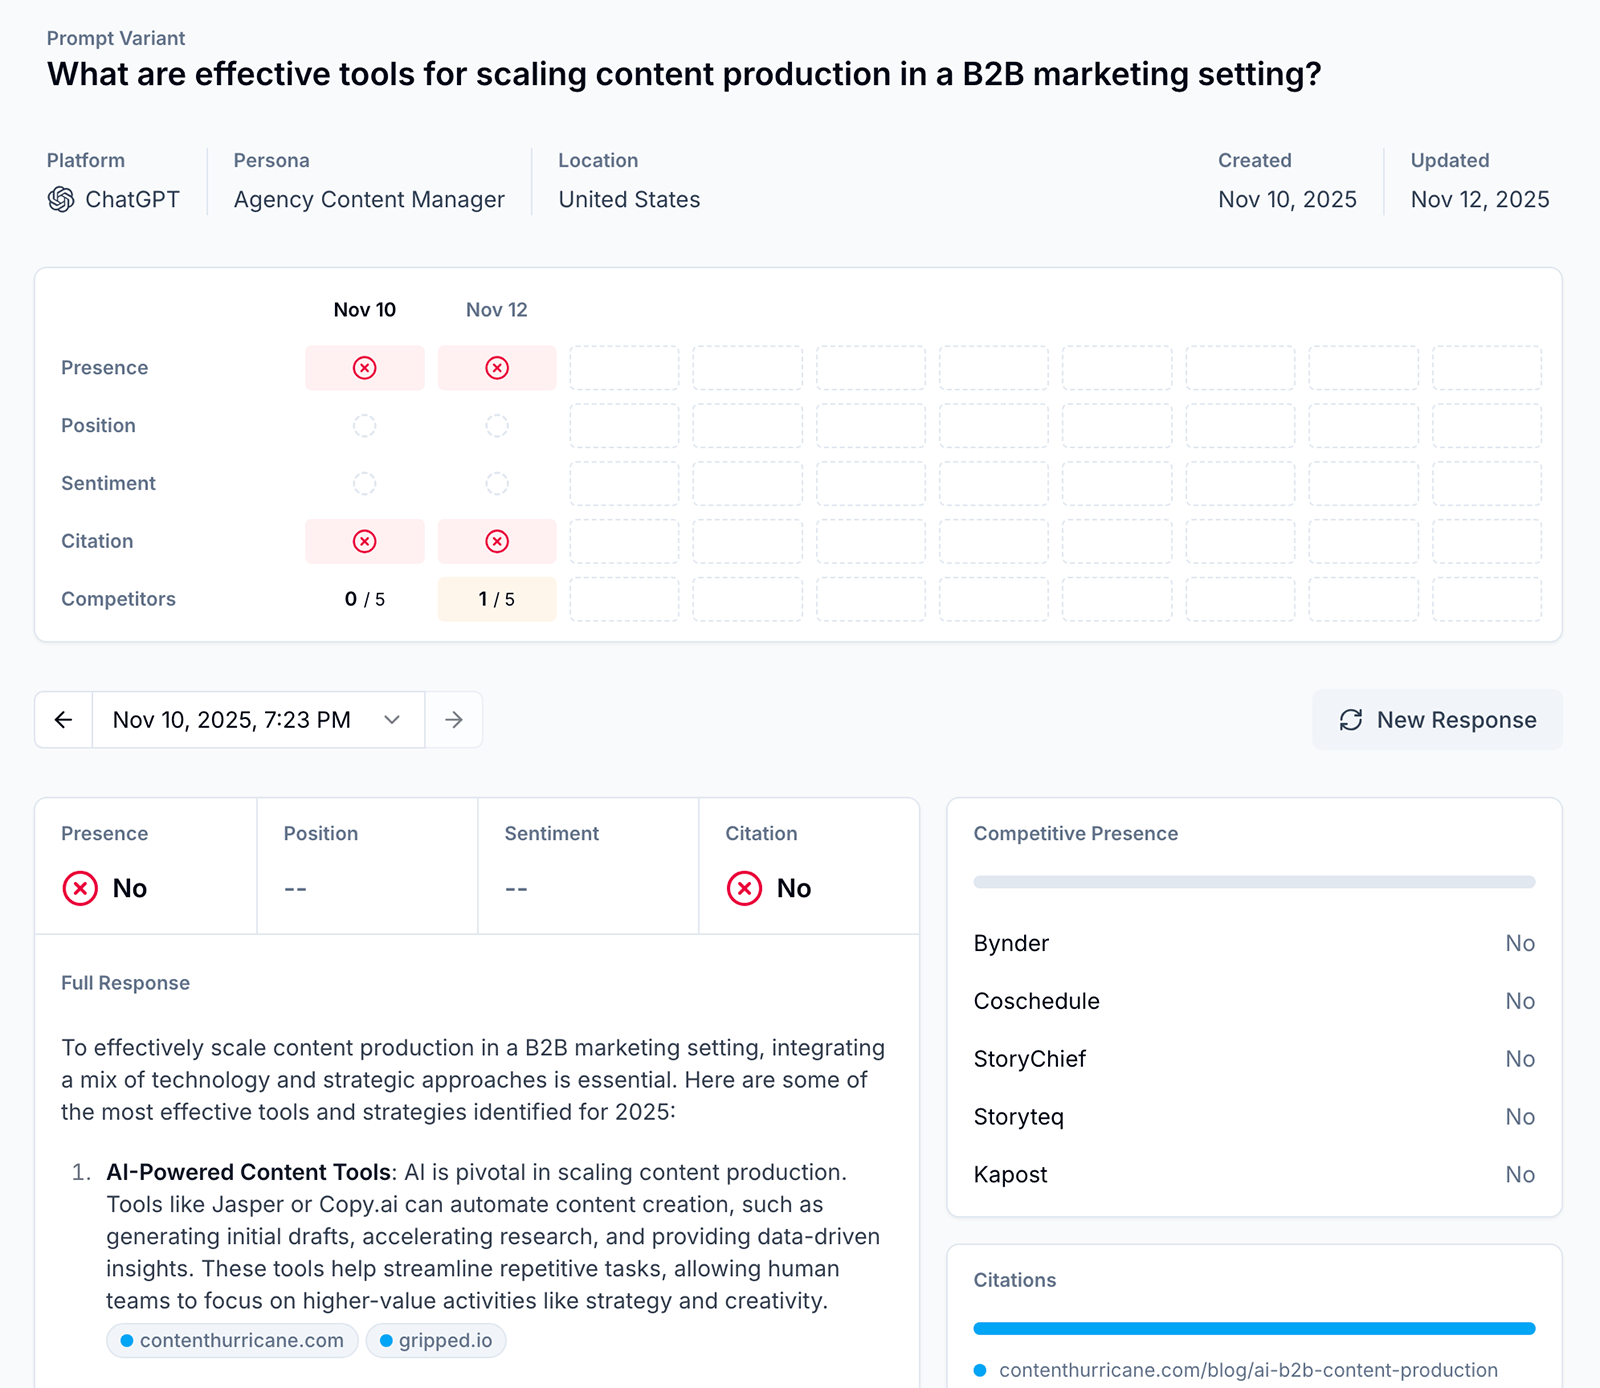Switch to the Nov 12 column header
Viewport: 1600px width, 1388px height.
coord(497,310)
